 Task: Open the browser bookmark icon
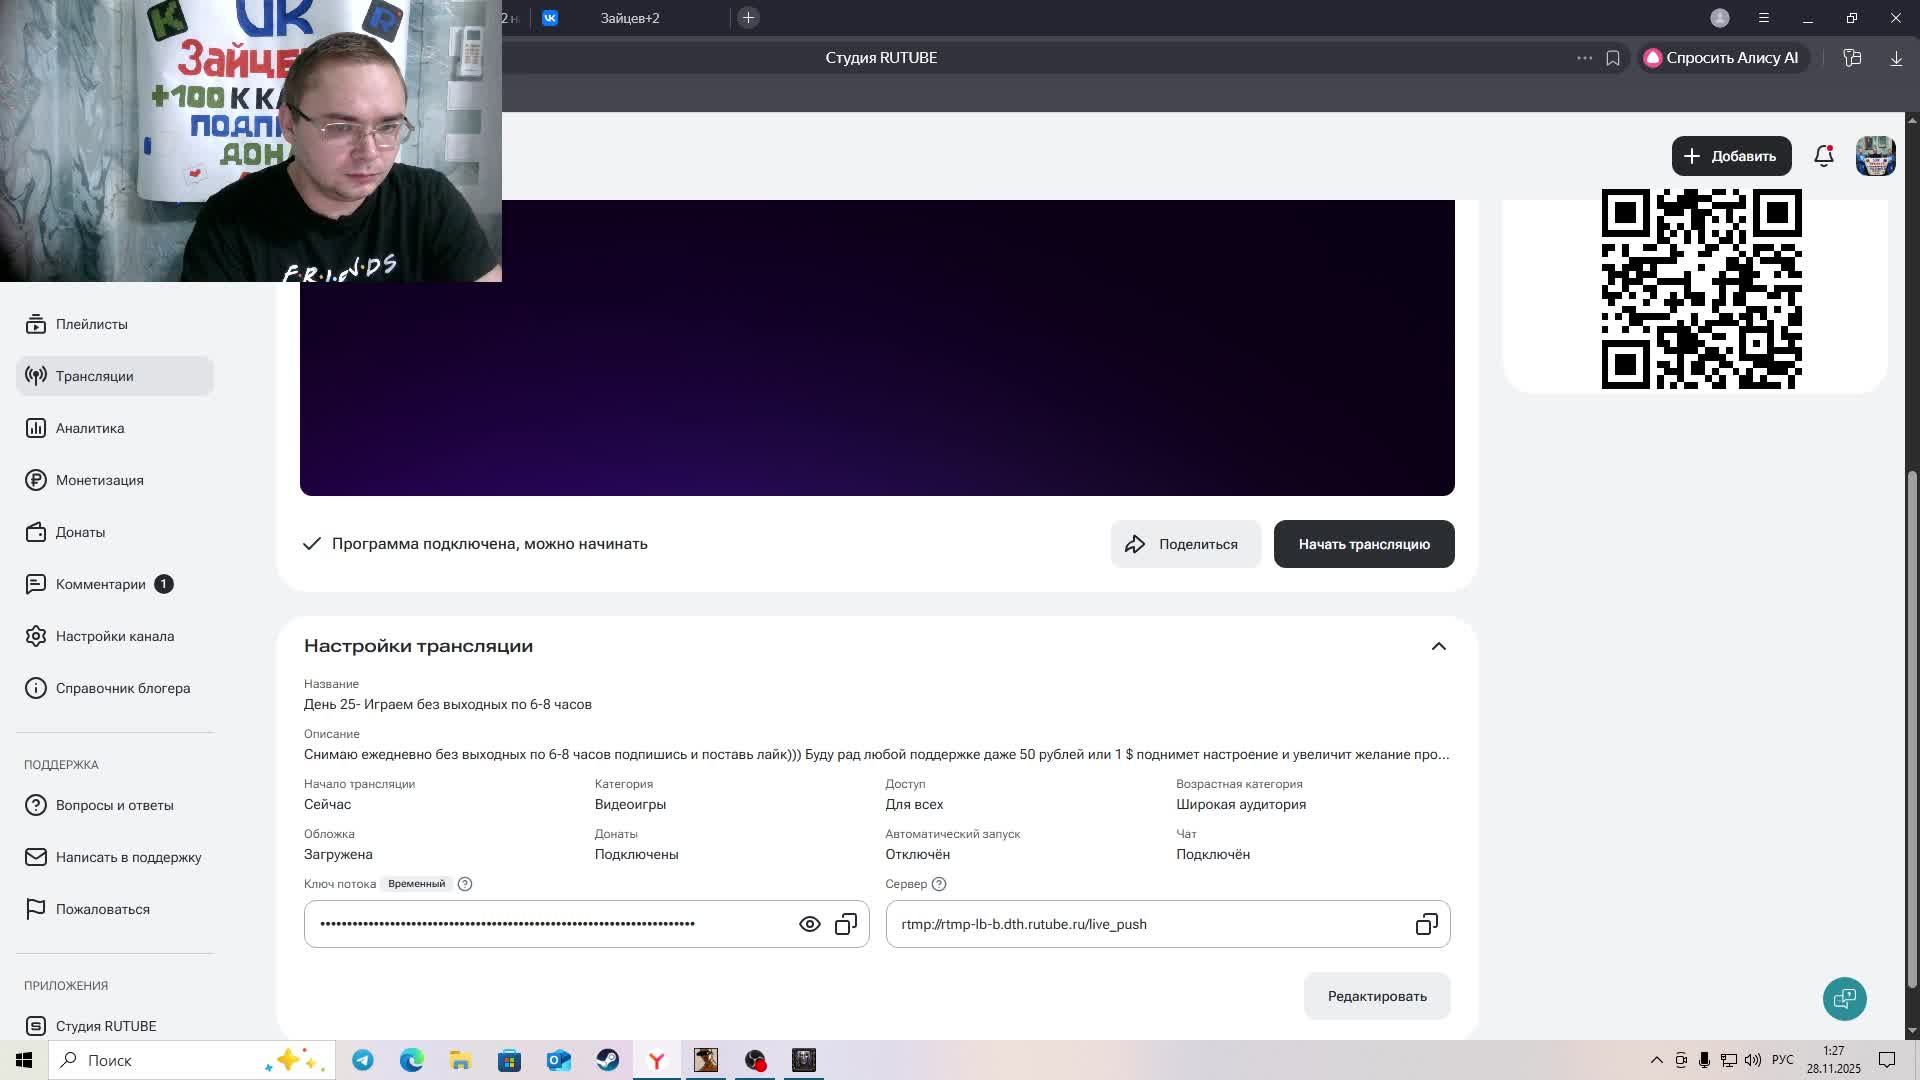tap(1613, 58)
